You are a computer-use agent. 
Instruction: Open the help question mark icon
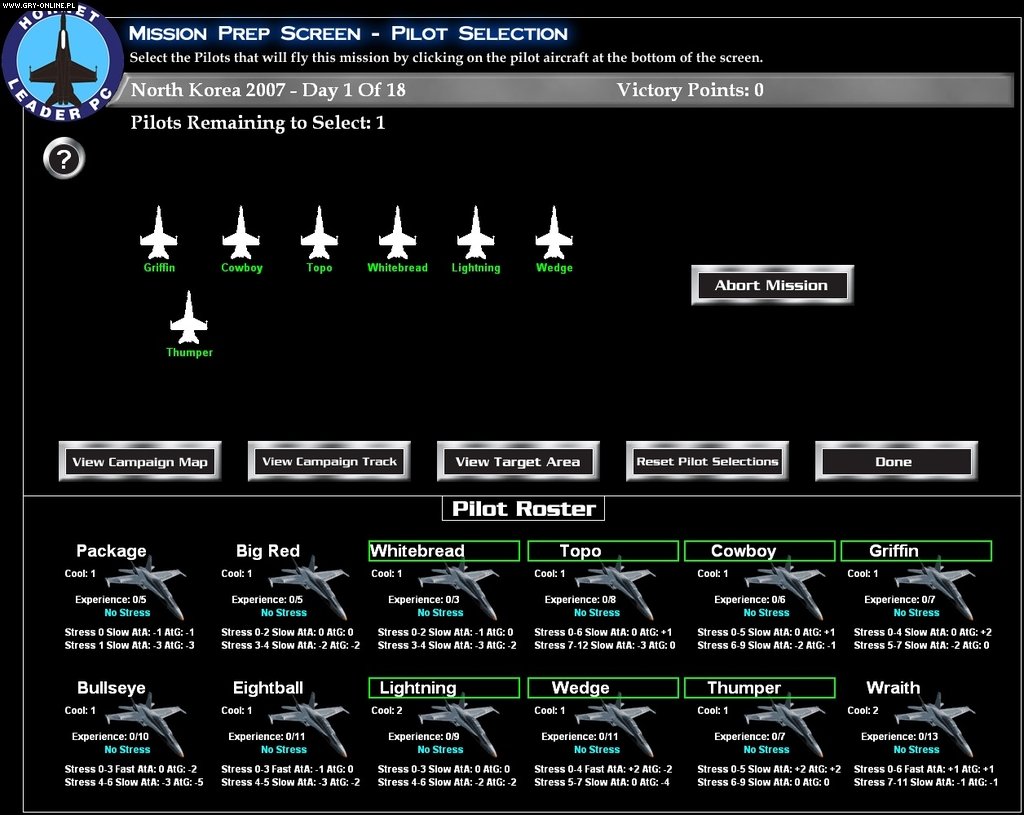pyautogui.click(x=63, y=158)
